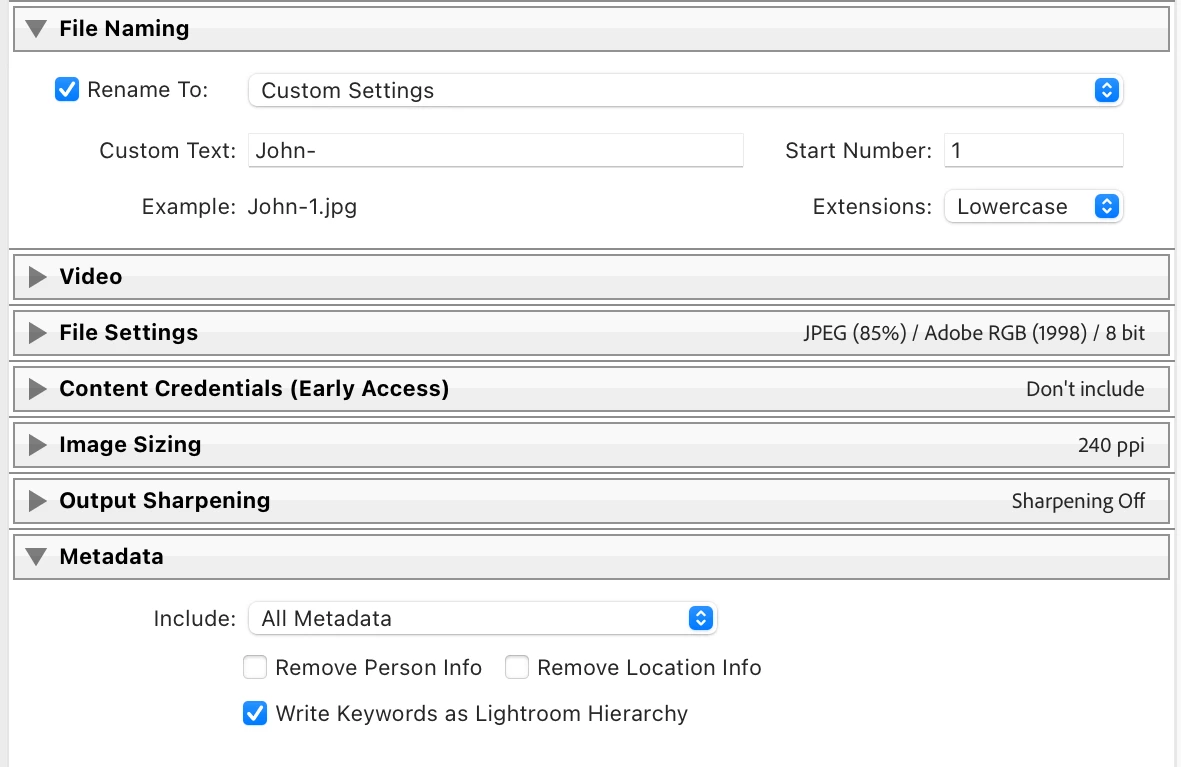Enable Remove Person Info checkbox
The width and height of the screenshot is (1181, 767).
(255, 668)
